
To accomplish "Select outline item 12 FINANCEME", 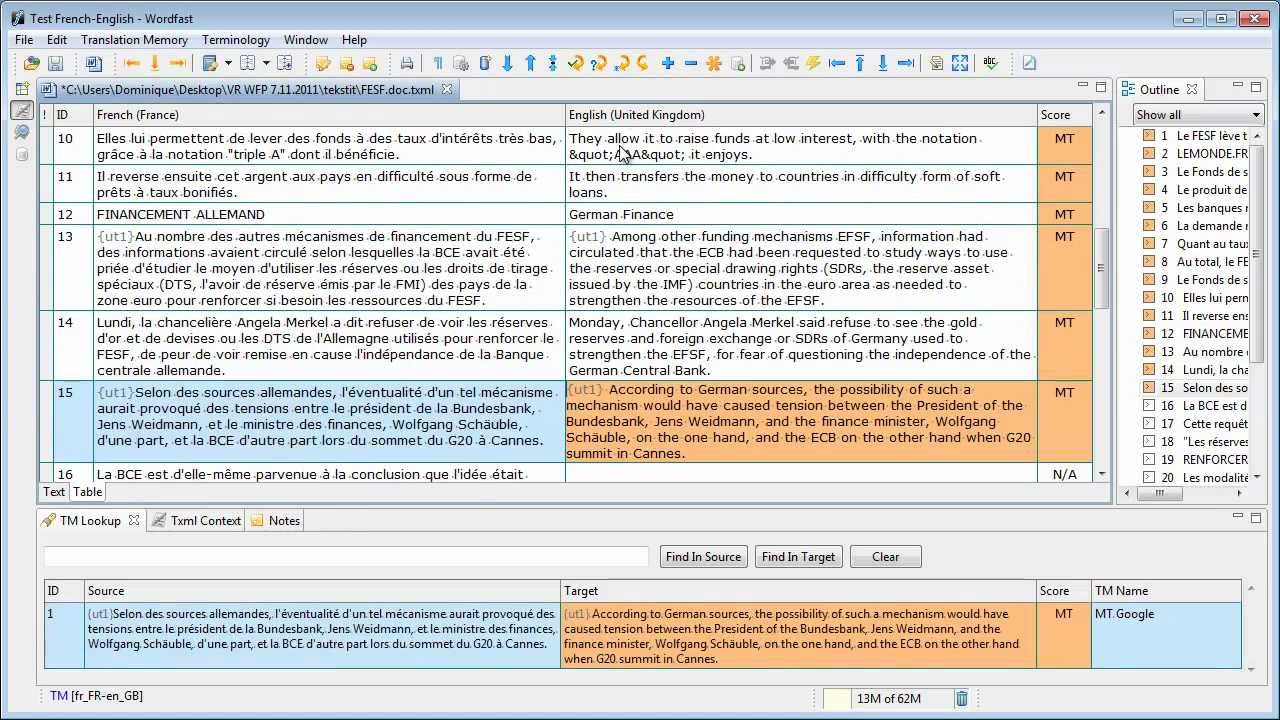I will (1195, 333).
